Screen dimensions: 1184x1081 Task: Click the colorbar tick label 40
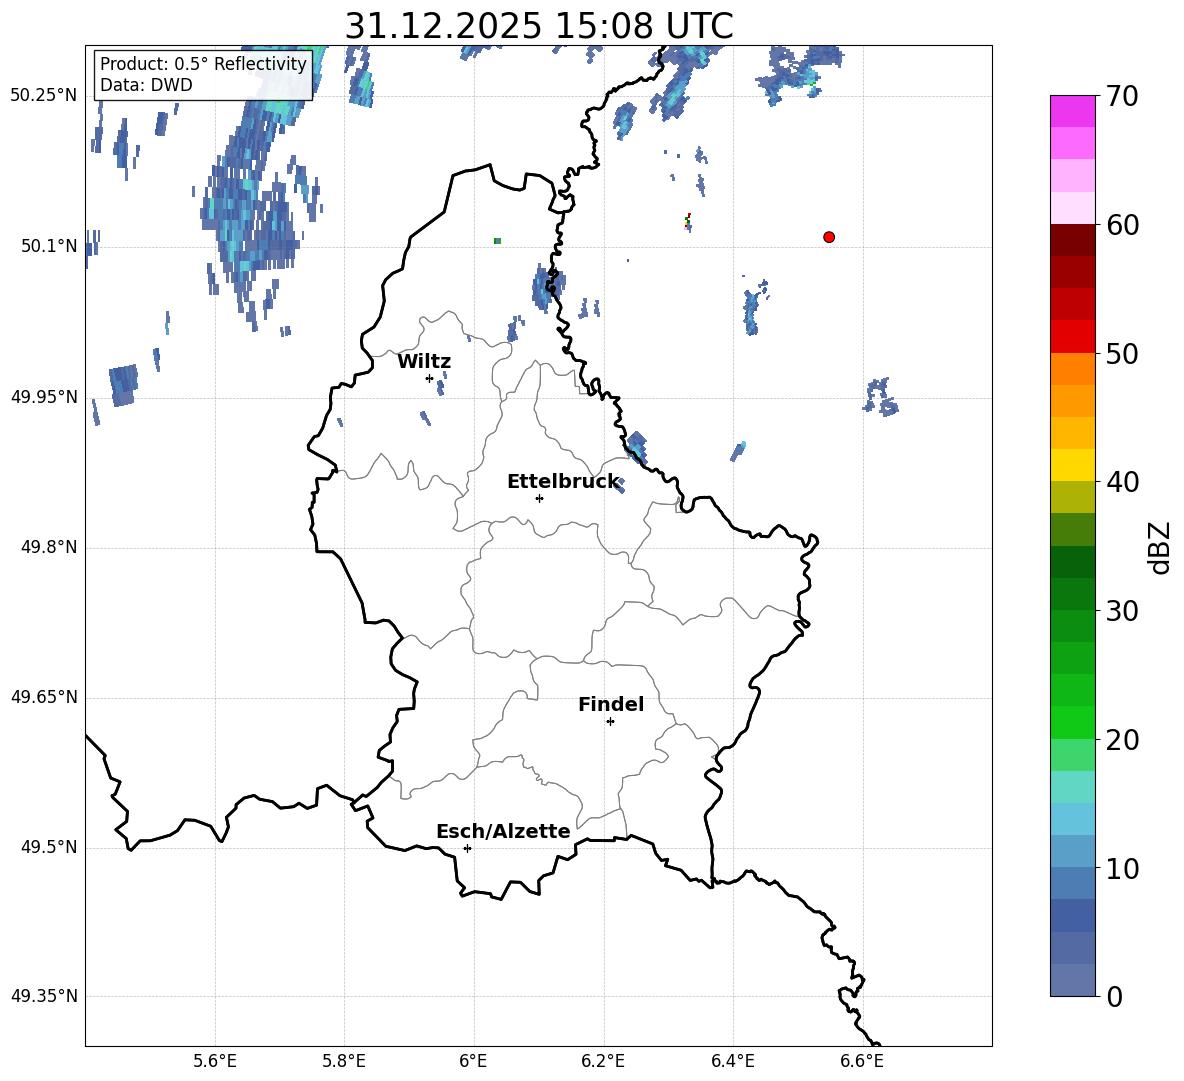coord(1122,482)
